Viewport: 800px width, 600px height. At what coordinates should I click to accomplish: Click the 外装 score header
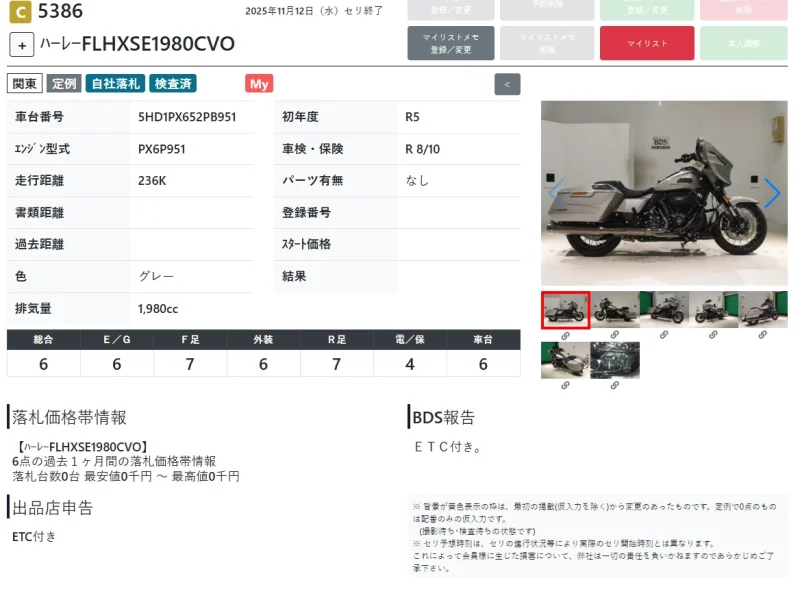[x=263, y=340]
